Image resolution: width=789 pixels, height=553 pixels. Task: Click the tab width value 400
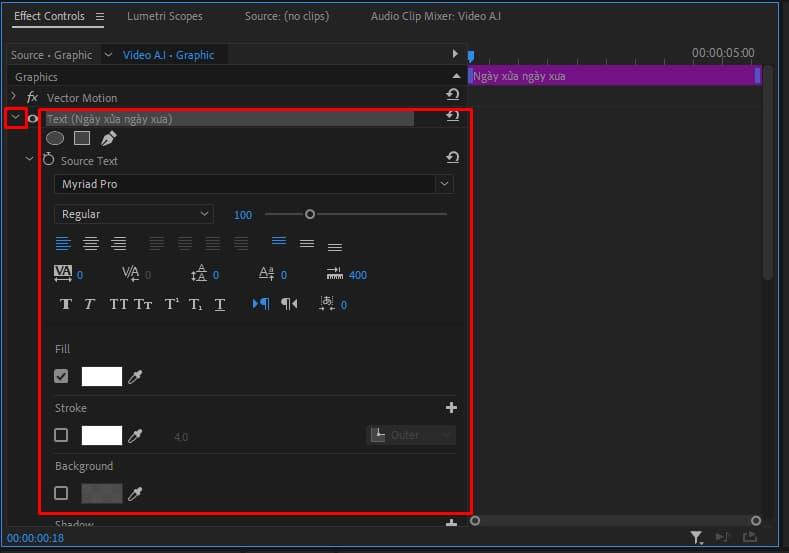(358, 275)
